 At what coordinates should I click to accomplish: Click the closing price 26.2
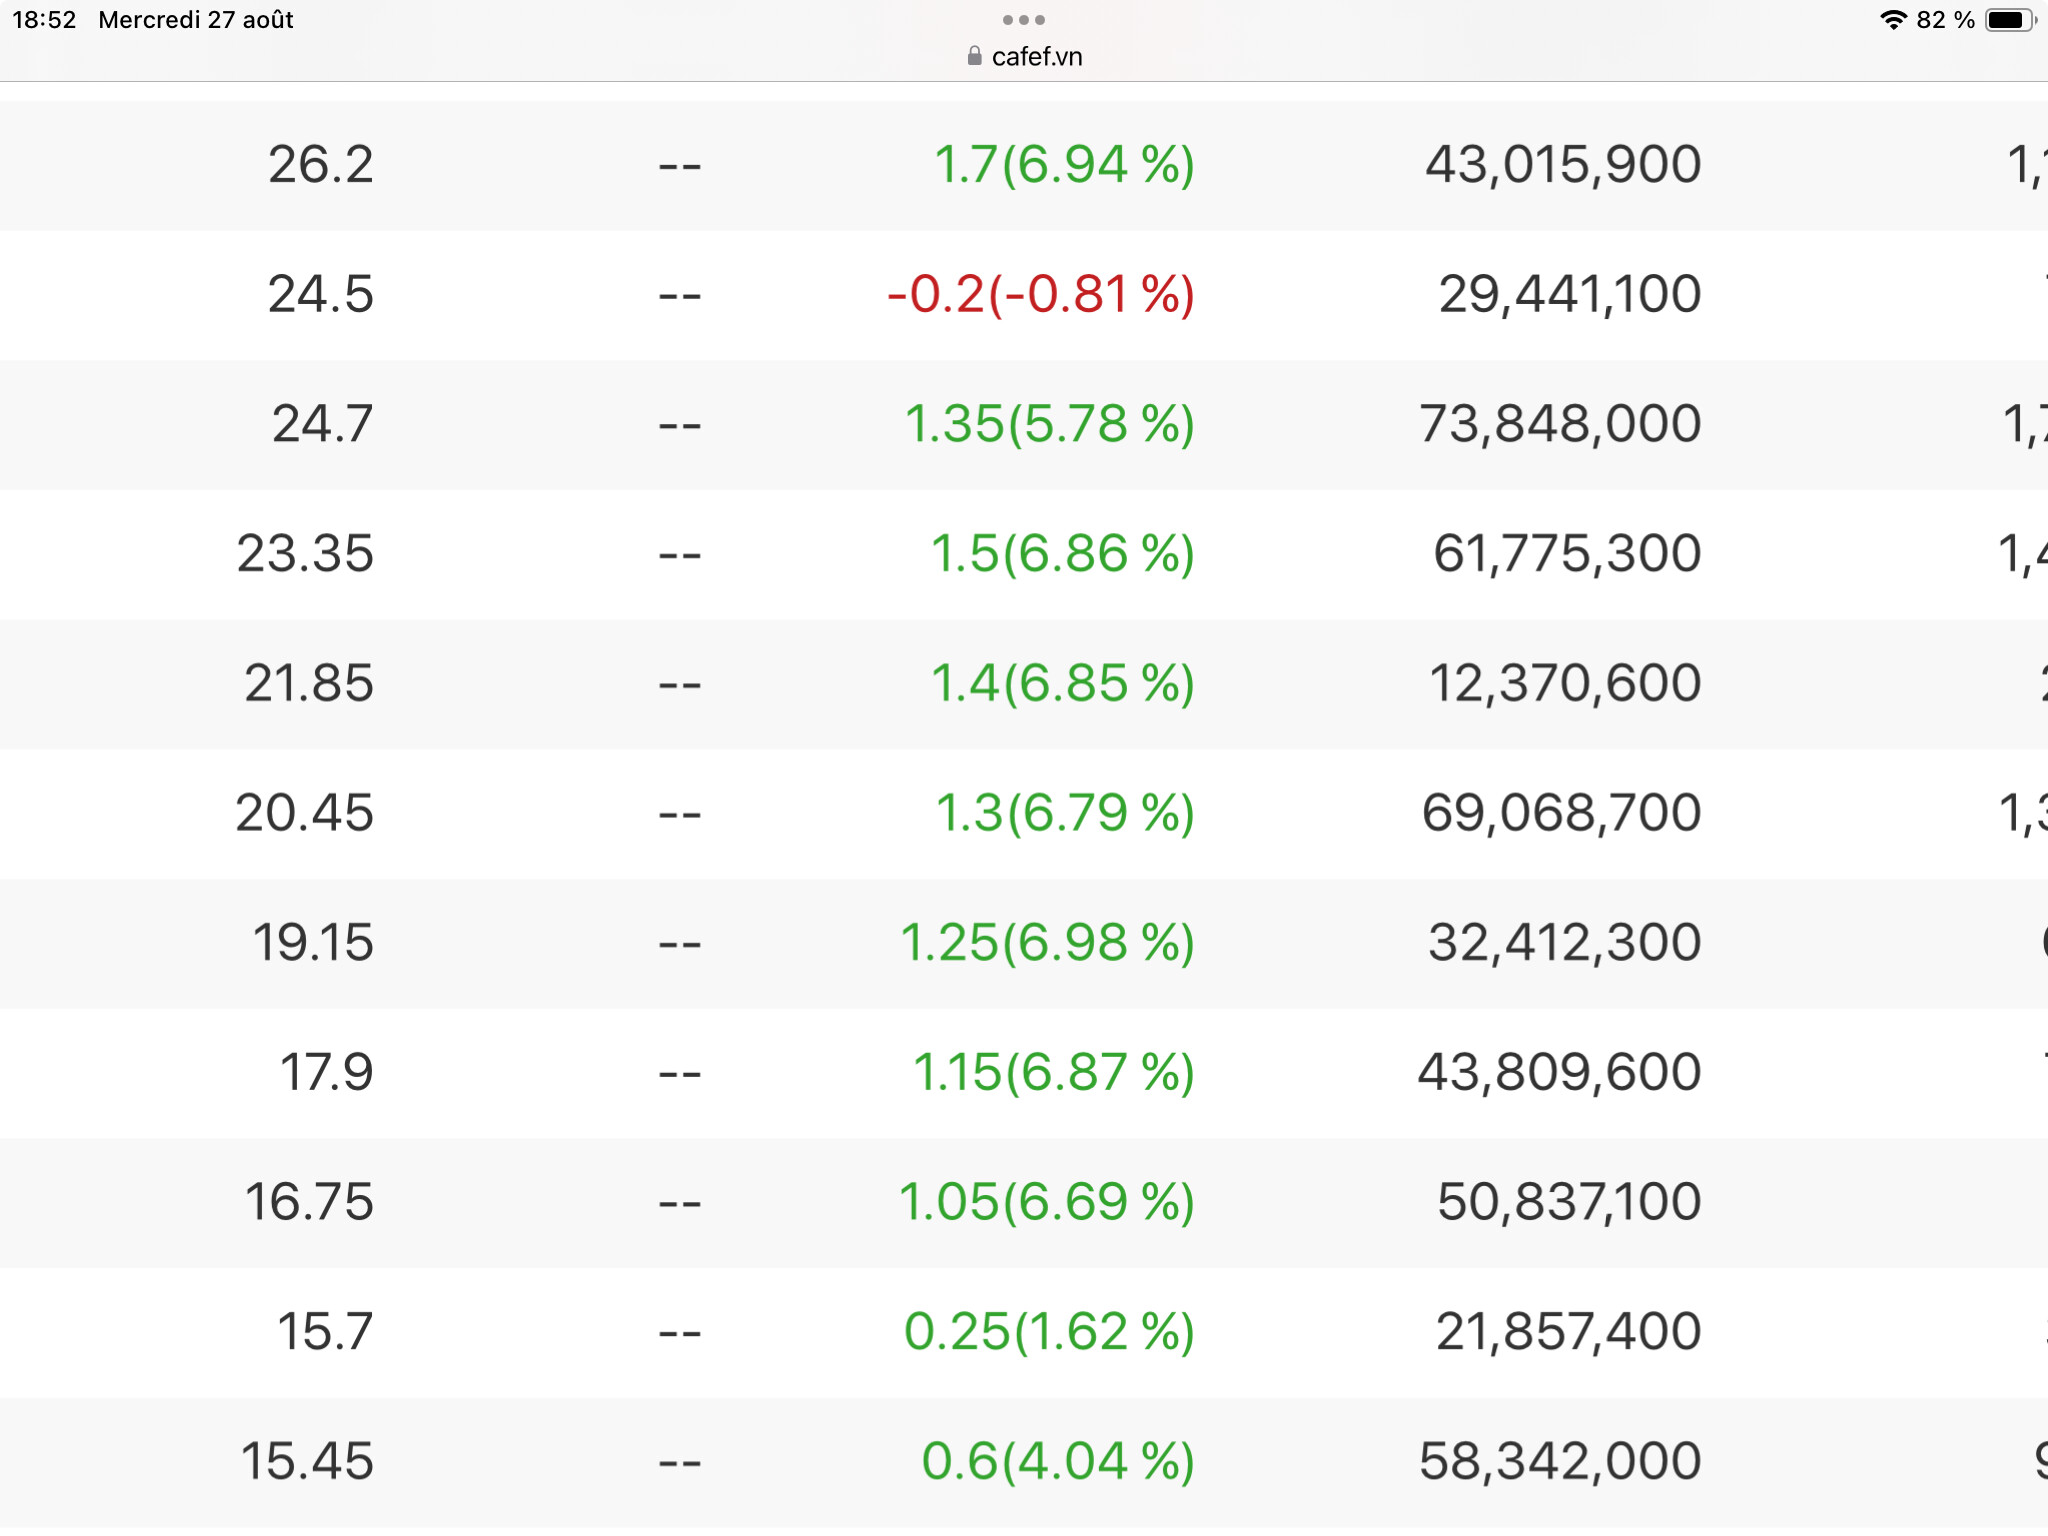point(320,165)
